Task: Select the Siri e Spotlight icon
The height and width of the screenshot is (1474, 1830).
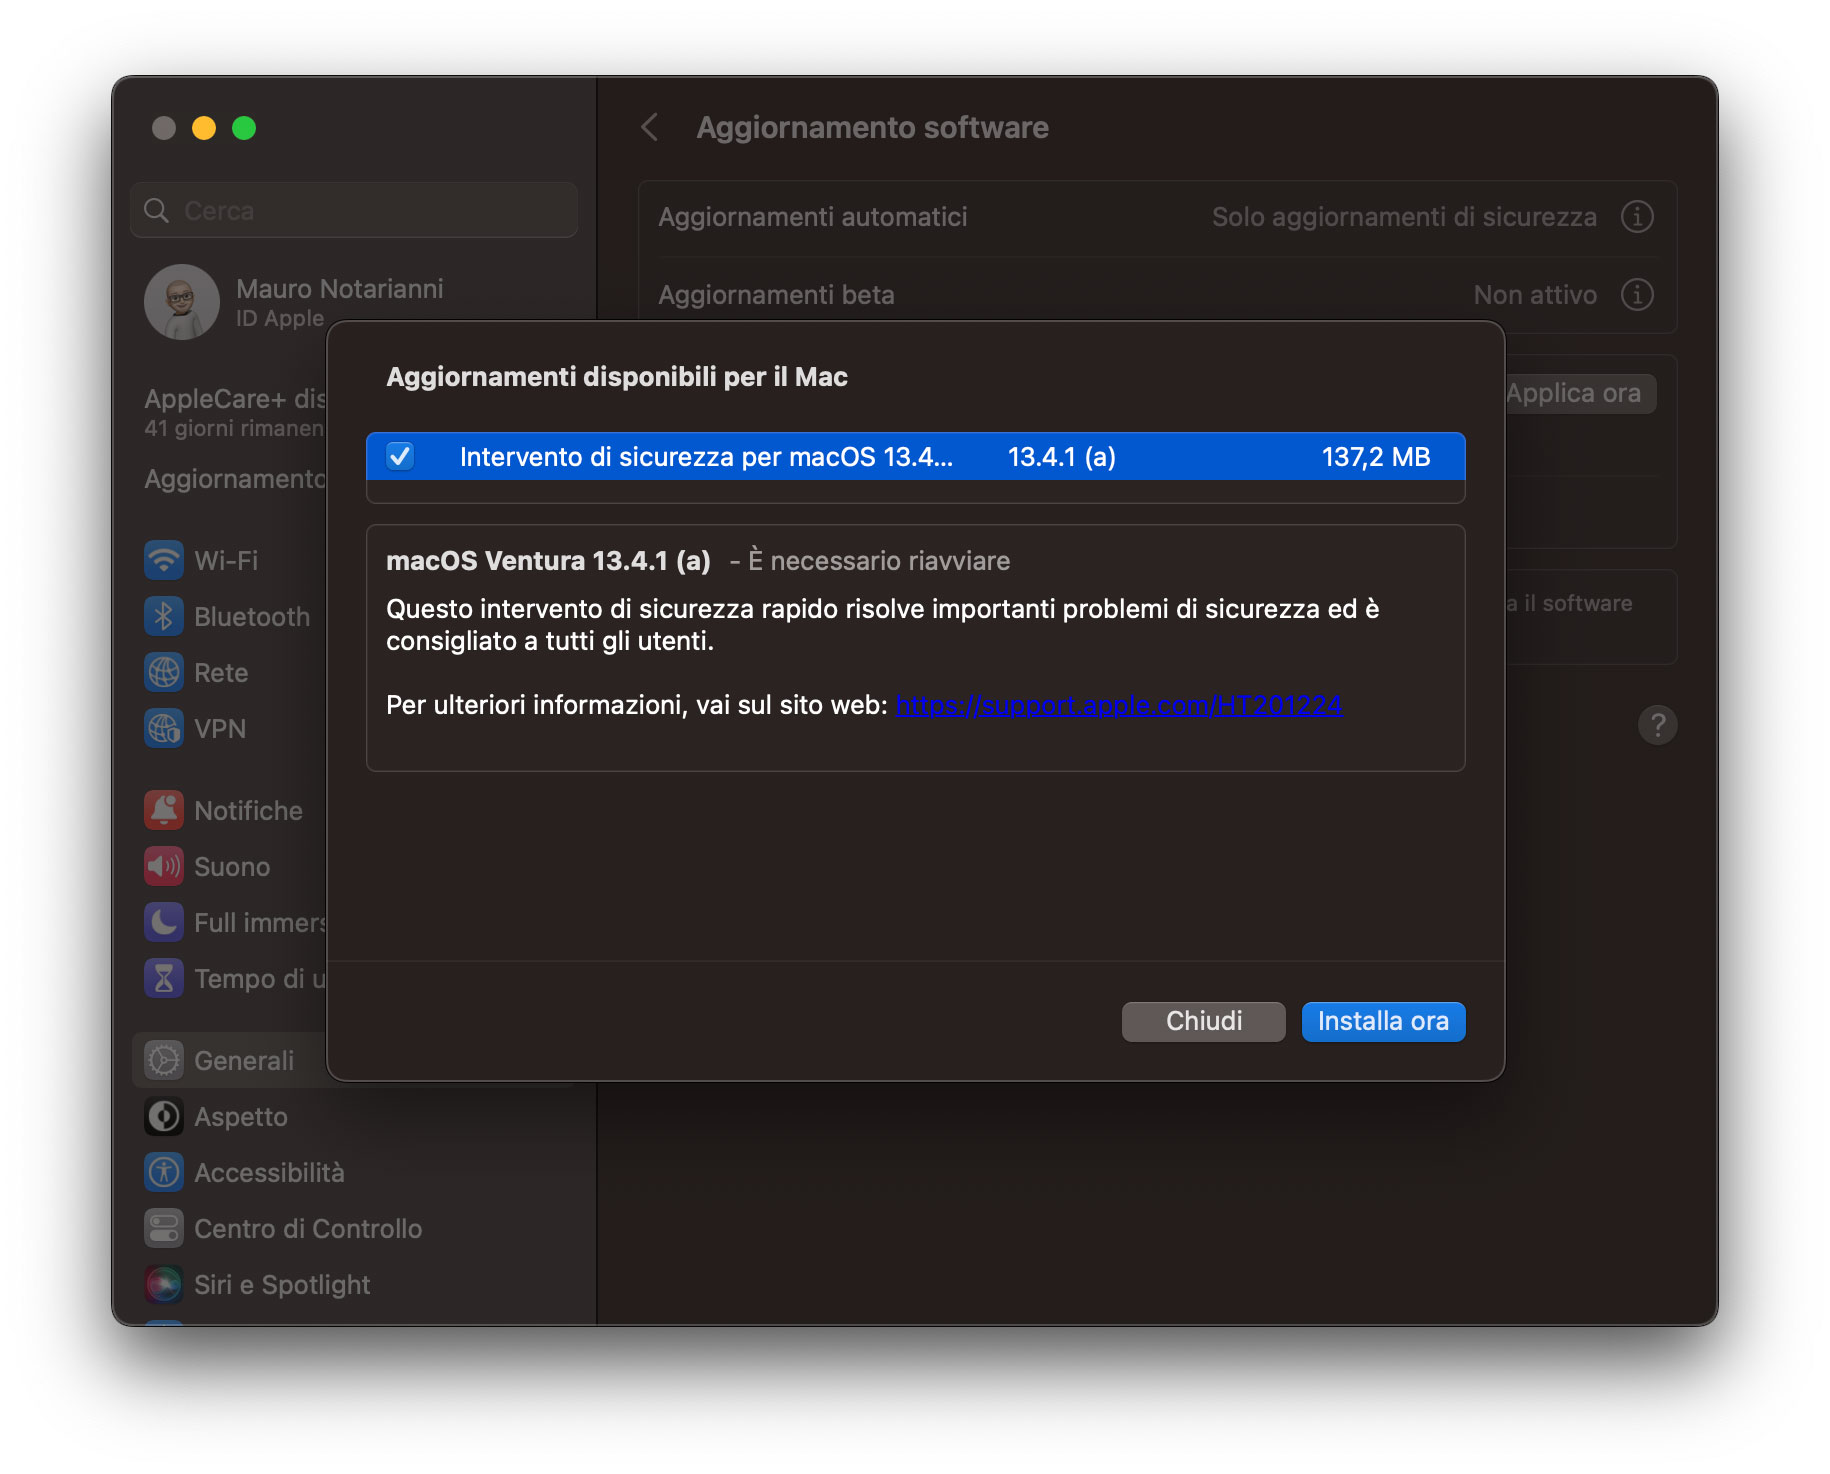Action: tap(164, 1284)
